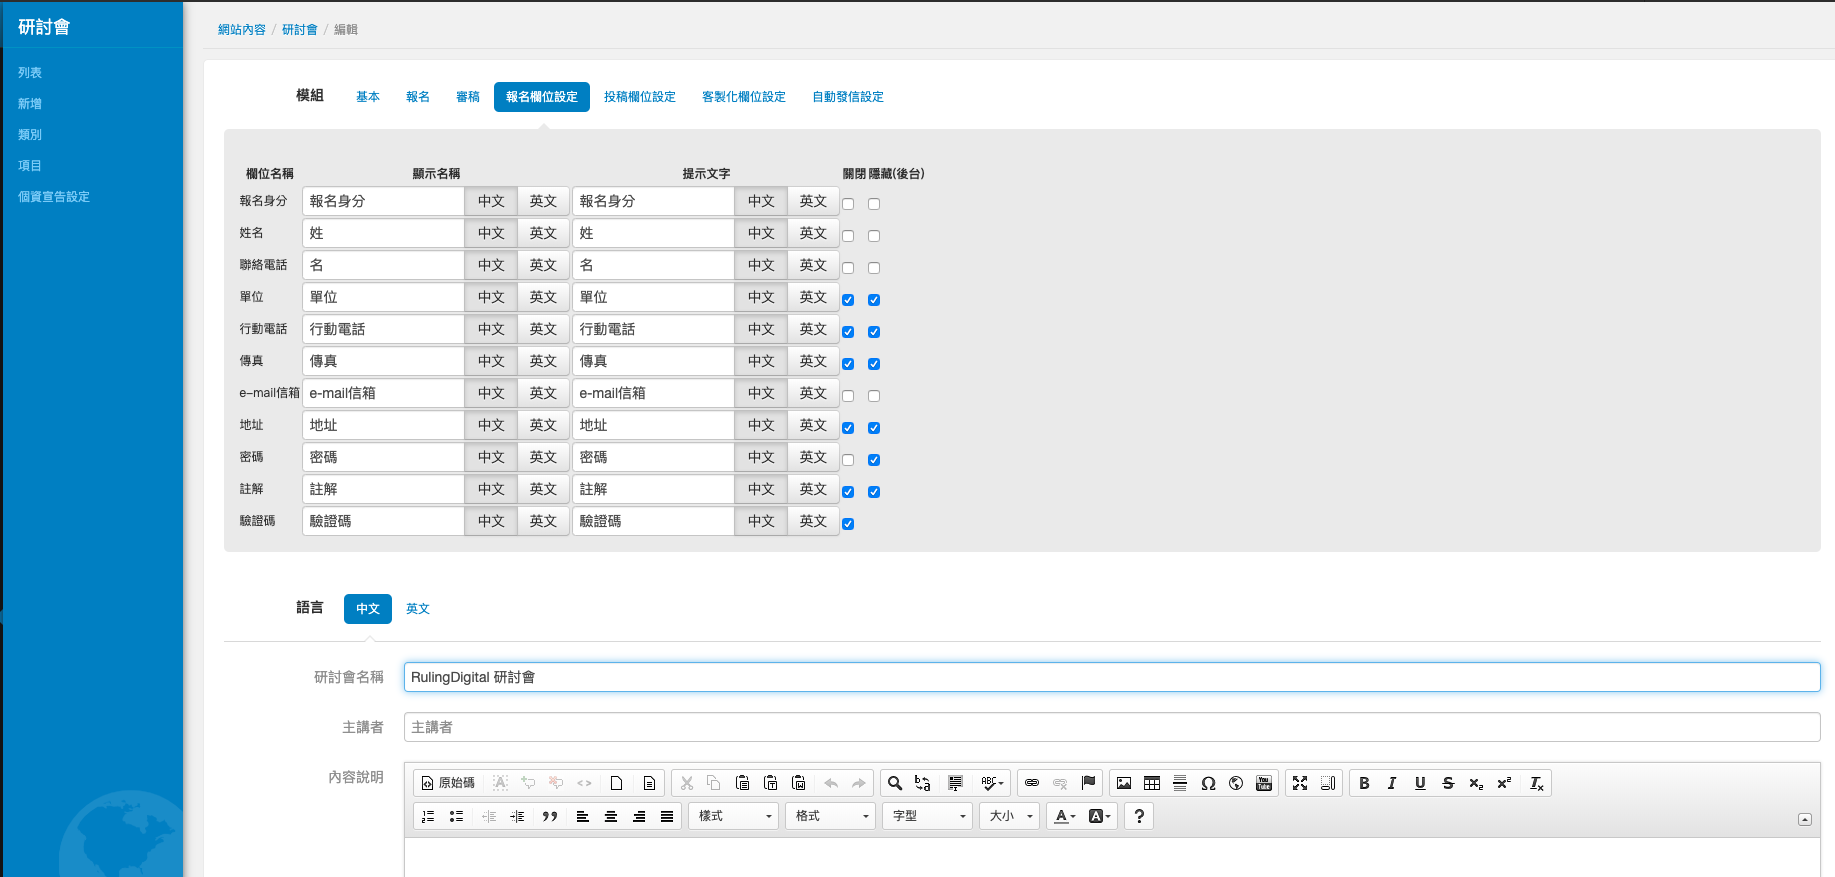
Task: Open the 樣式 styles dropdown
Action: (x=735, y=816)
